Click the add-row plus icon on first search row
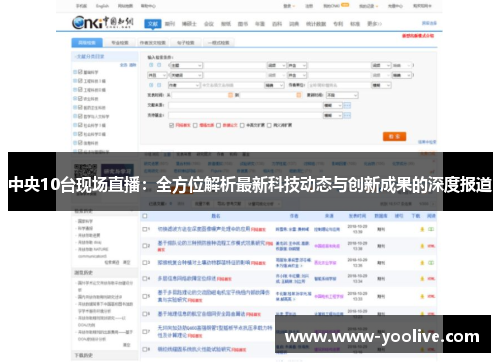 (x=151, y=65)
